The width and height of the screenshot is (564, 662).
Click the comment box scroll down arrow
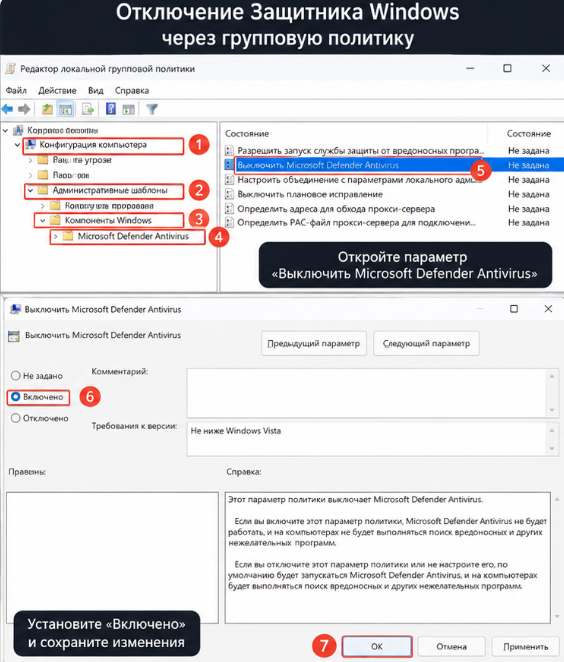click(x=552, y=410)
